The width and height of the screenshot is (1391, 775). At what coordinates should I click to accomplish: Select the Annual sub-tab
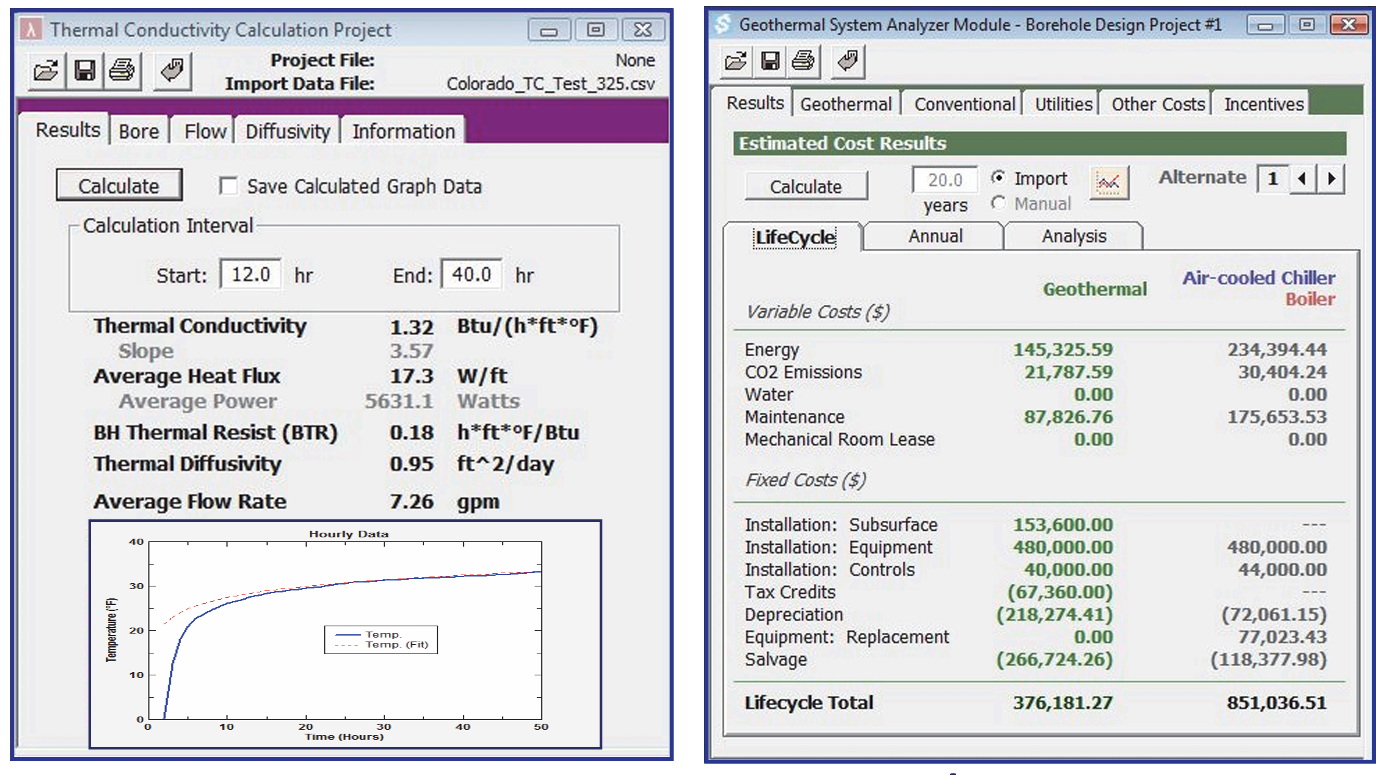(x=935, y=236)
